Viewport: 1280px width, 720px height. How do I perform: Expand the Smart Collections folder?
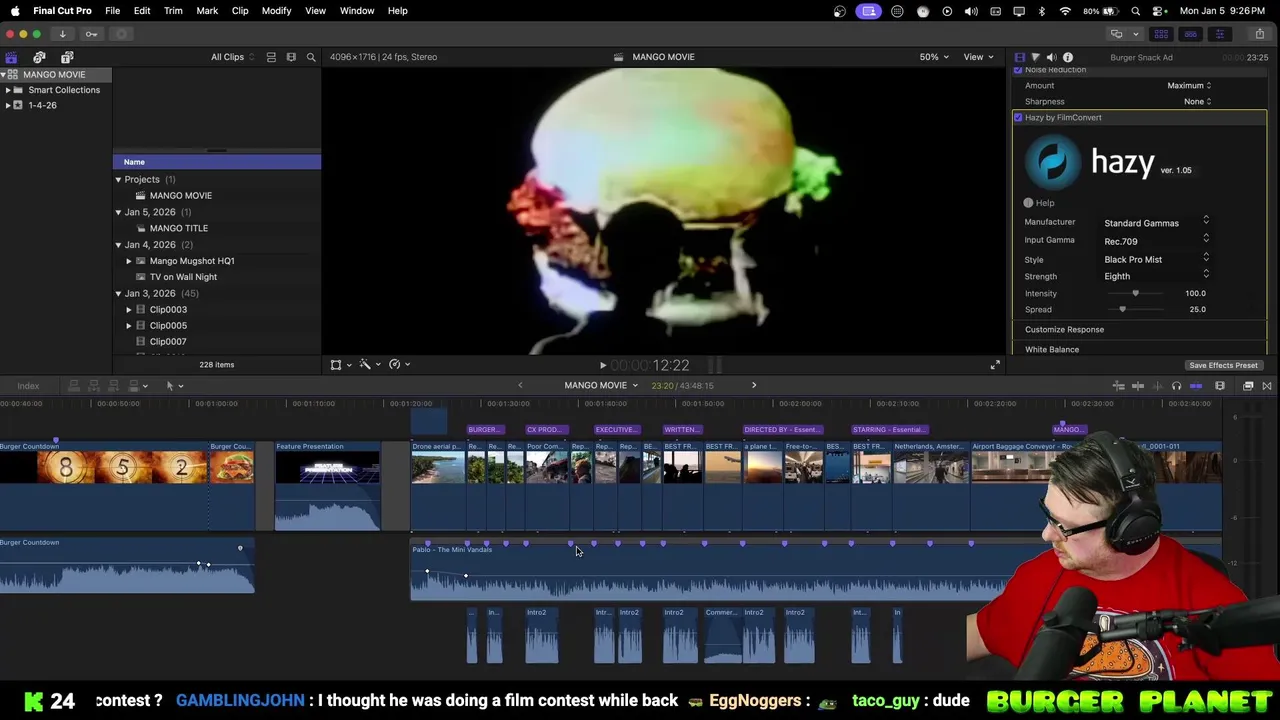(x=8, y=90)
